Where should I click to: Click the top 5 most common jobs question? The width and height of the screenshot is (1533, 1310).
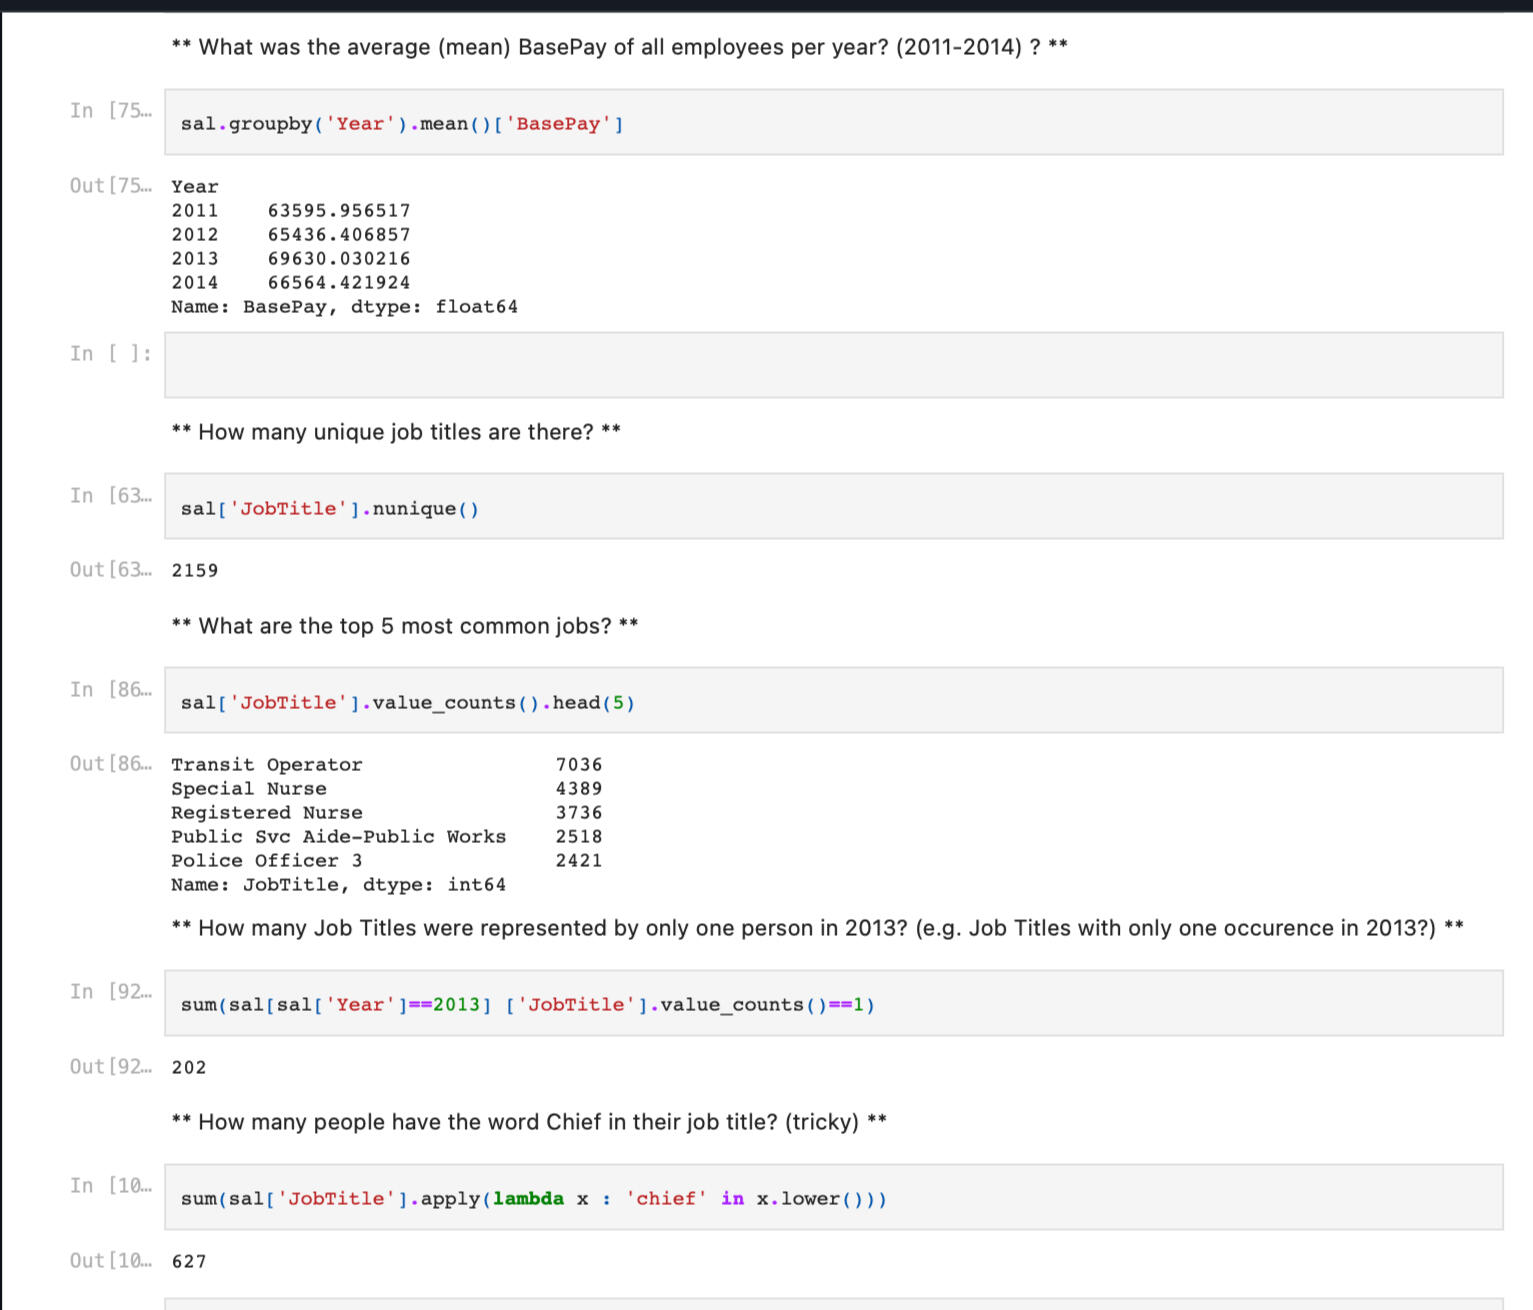click(404, 626)
